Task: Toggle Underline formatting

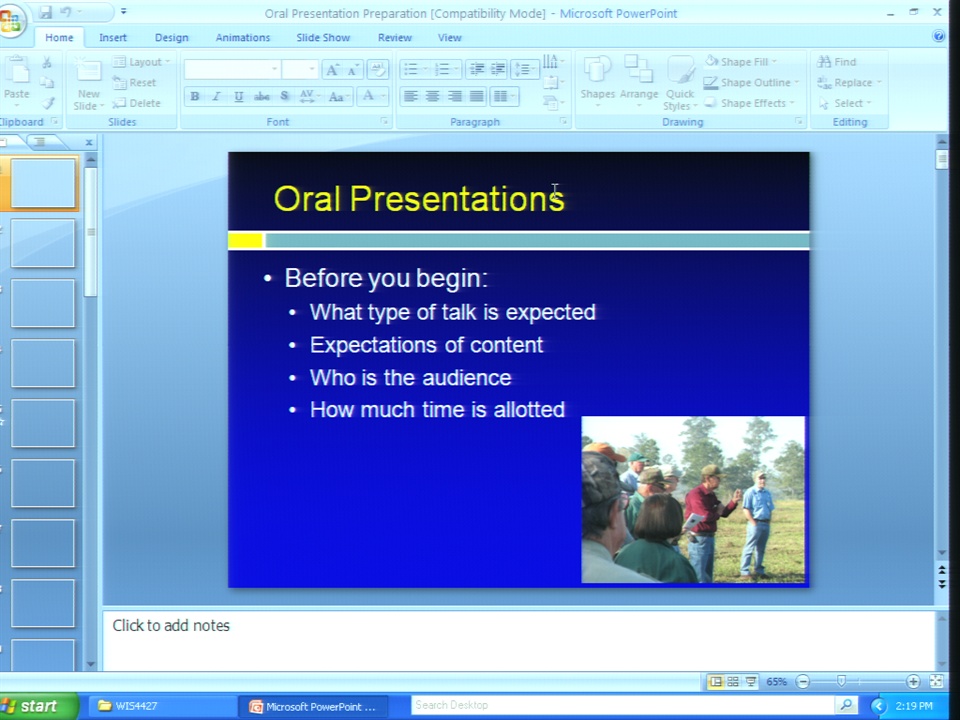Action: 239,96
